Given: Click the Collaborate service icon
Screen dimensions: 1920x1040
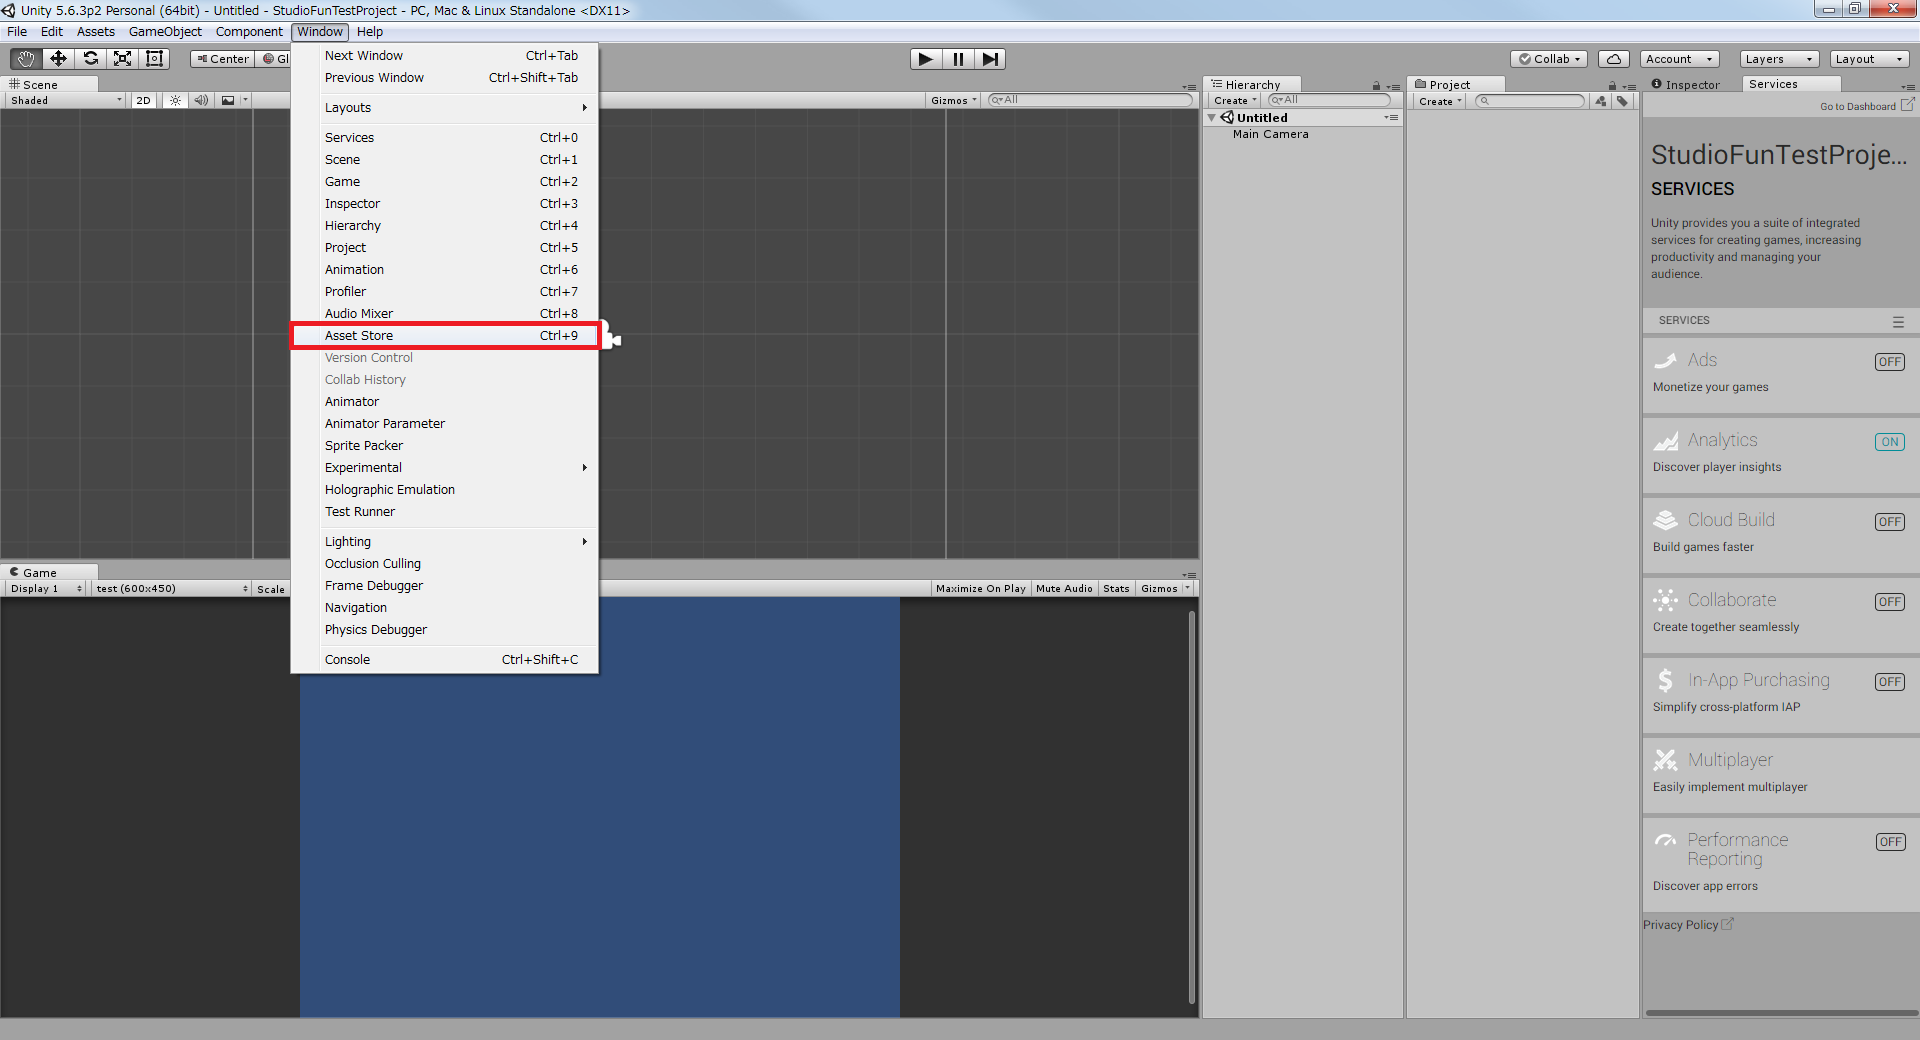Looking at the screenshot, I should pos(1665,600).
